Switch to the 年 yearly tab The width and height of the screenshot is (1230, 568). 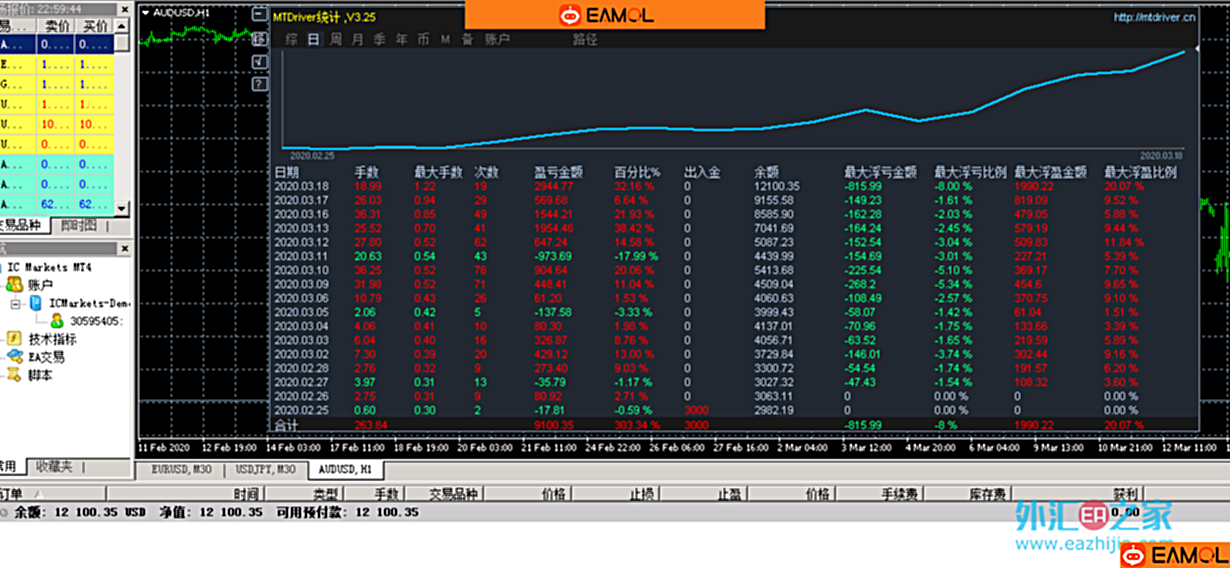pos(401,39)
